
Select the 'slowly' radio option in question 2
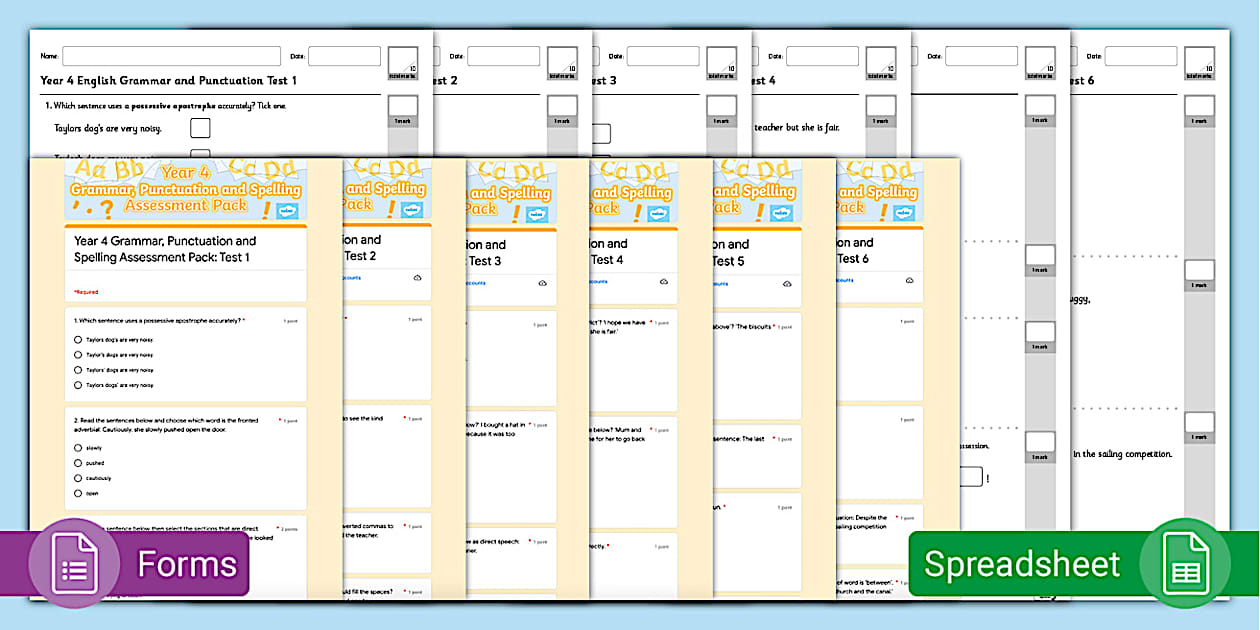coord(77,448)
